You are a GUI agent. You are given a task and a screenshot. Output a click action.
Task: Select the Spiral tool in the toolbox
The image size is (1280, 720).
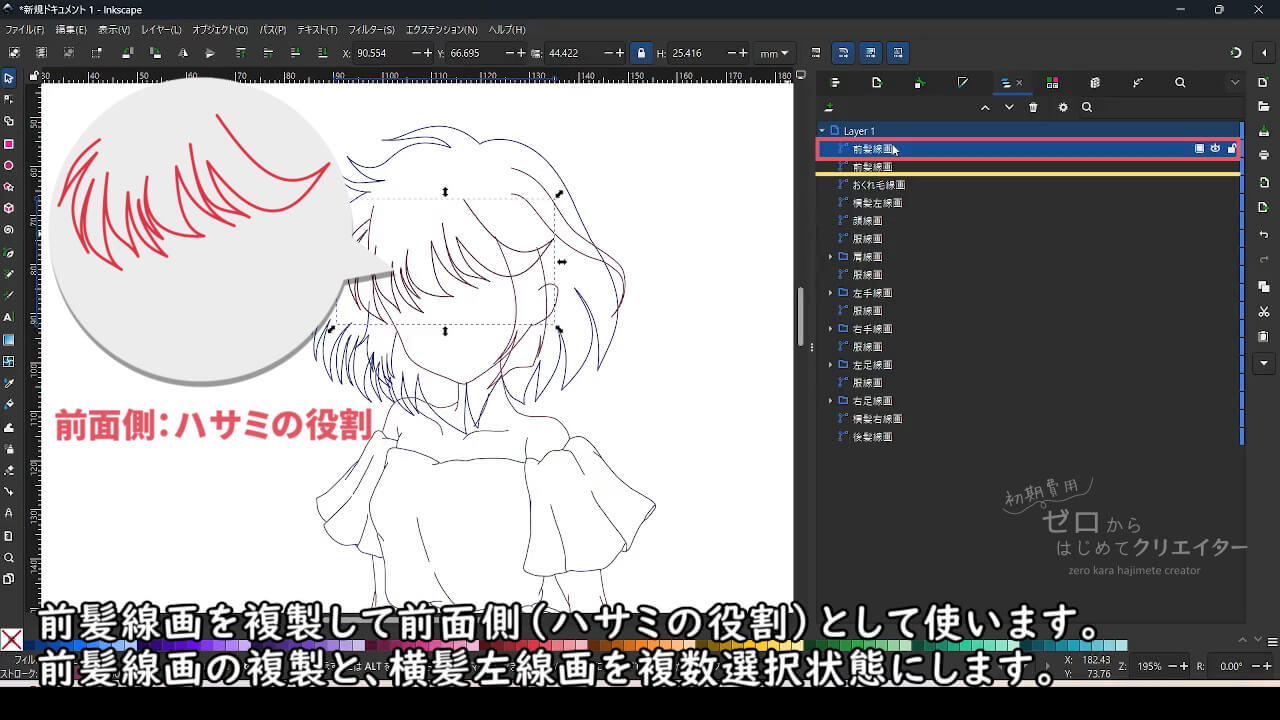click(x=9, y=230)
